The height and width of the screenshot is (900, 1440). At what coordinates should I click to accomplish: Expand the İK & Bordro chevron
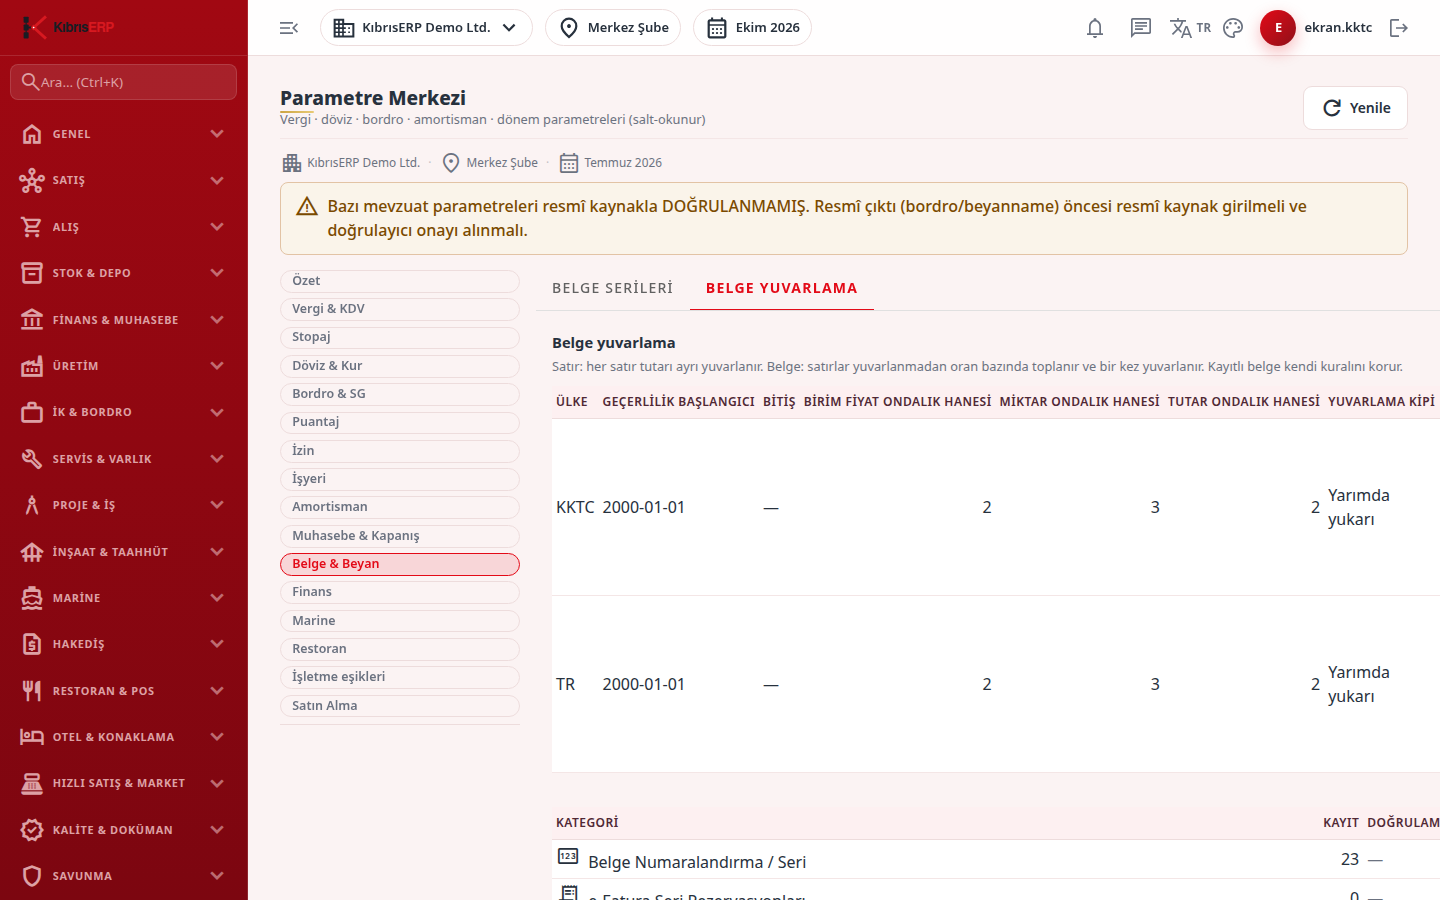pyautogui.click(x=217, y=412)
